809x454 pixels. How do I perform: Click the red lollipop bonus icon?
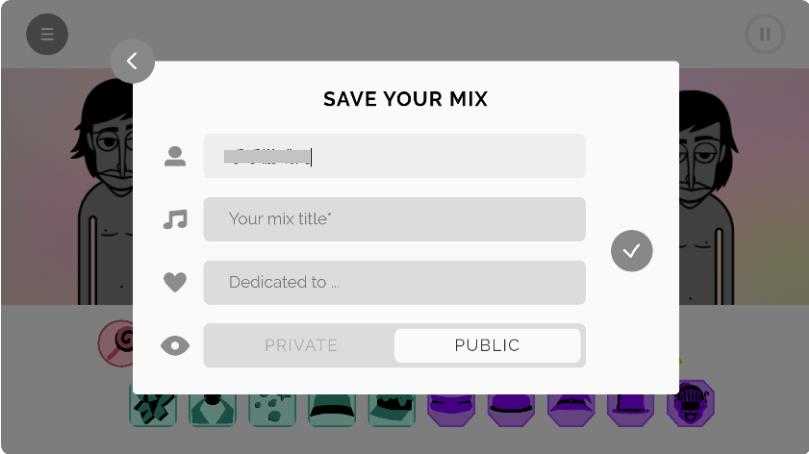pos(117,343)
